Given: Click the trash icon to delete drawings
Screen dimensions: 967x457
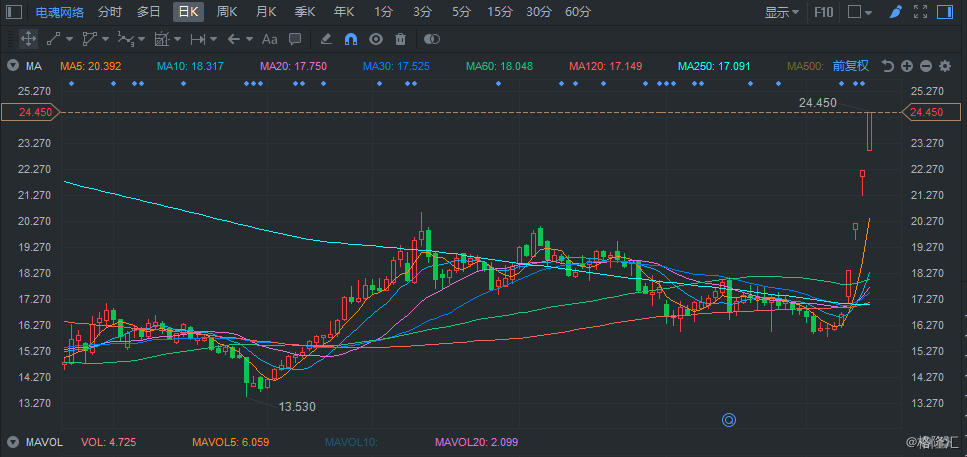Looking at the screenshot, I should click(400, 39).
